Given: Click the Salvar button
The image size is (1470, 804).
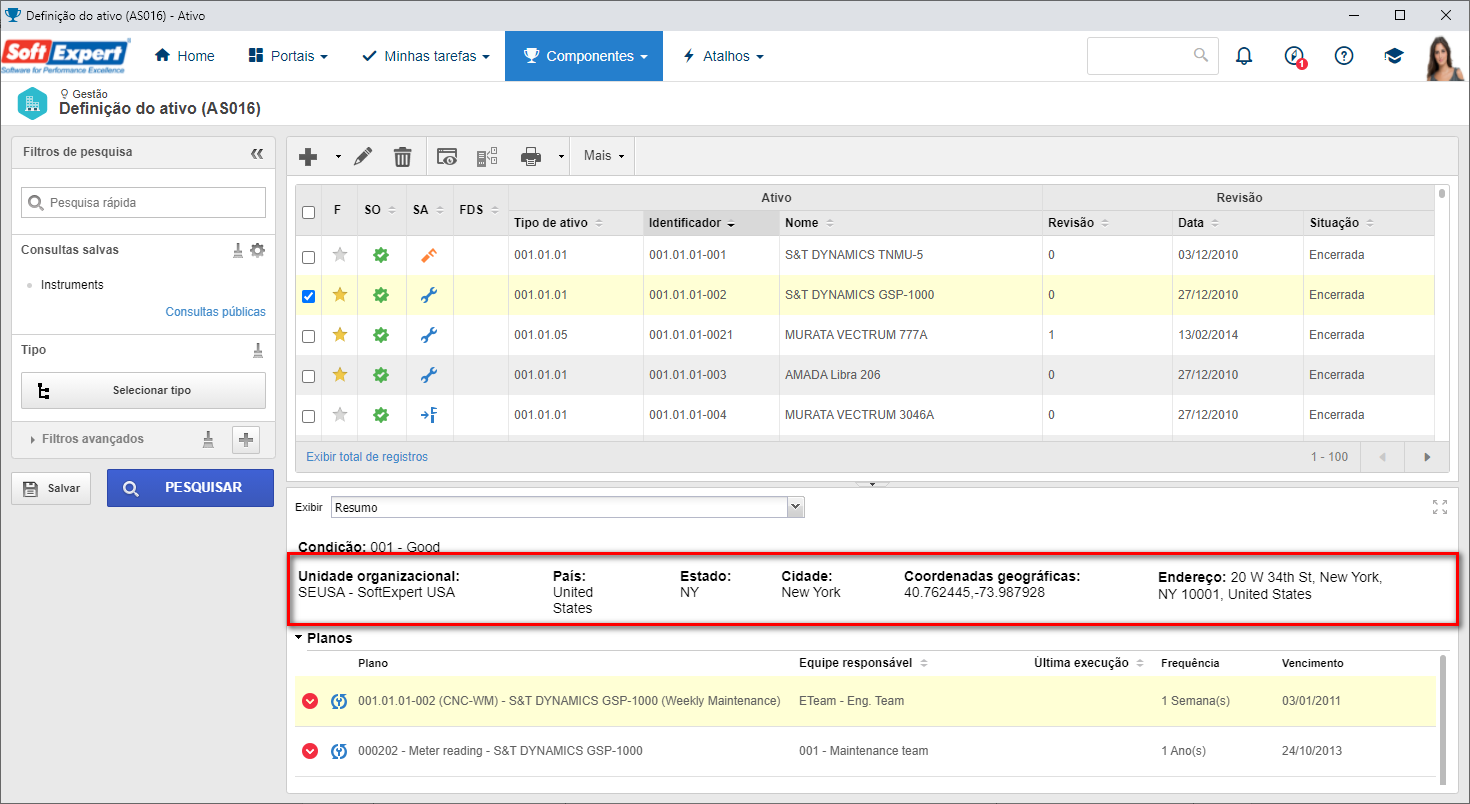Looking at the screenshot, I should tap(51, 488).
